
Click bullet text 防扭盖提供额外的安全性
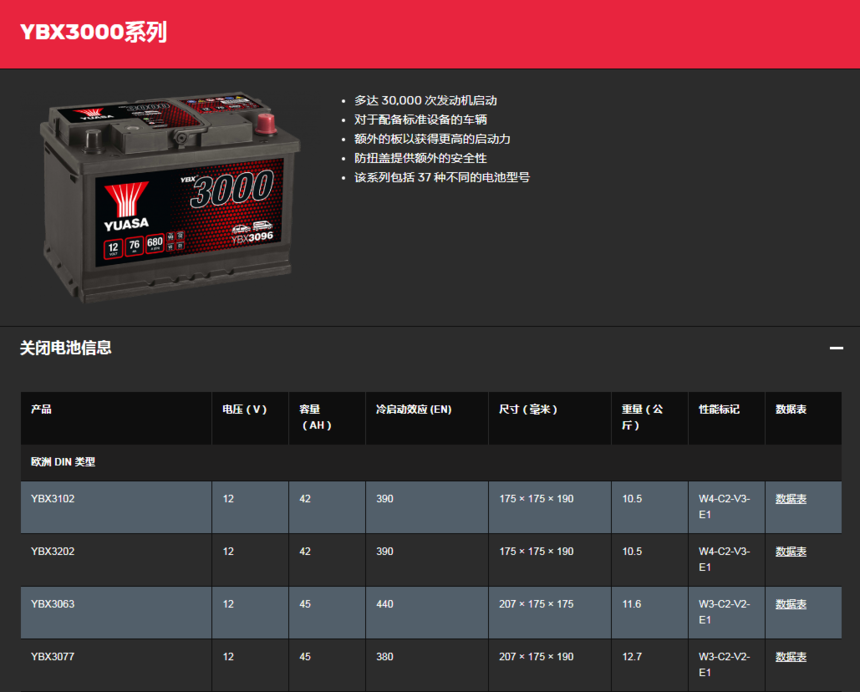[x=421, y=158]
